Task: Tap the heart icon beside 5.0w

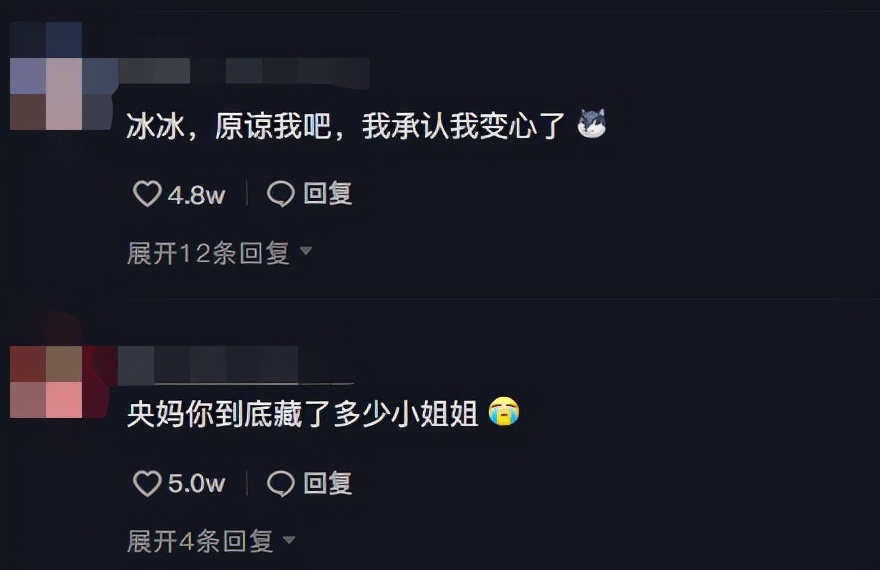Action: click(147, 484)
